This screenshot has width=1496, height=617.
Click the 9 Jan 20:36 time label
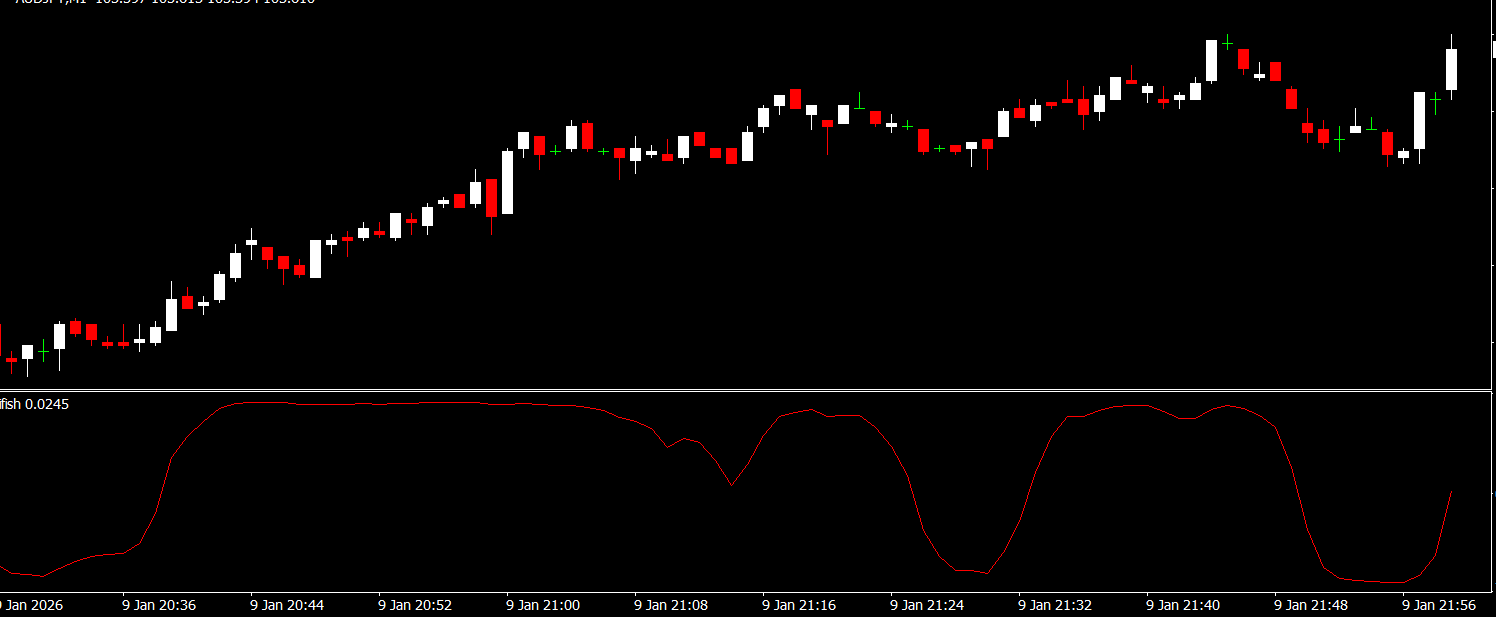pos(158,605)
